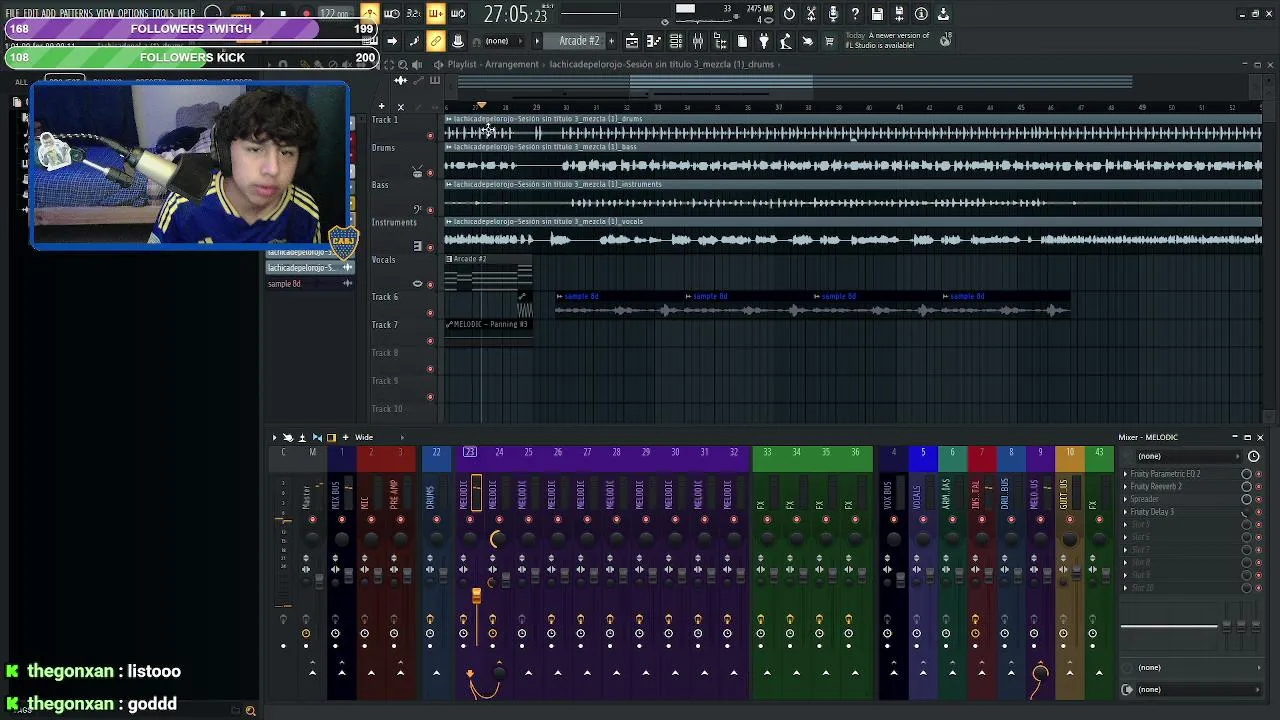Toggle the multi-link to controllers icon

click(436, 41)
